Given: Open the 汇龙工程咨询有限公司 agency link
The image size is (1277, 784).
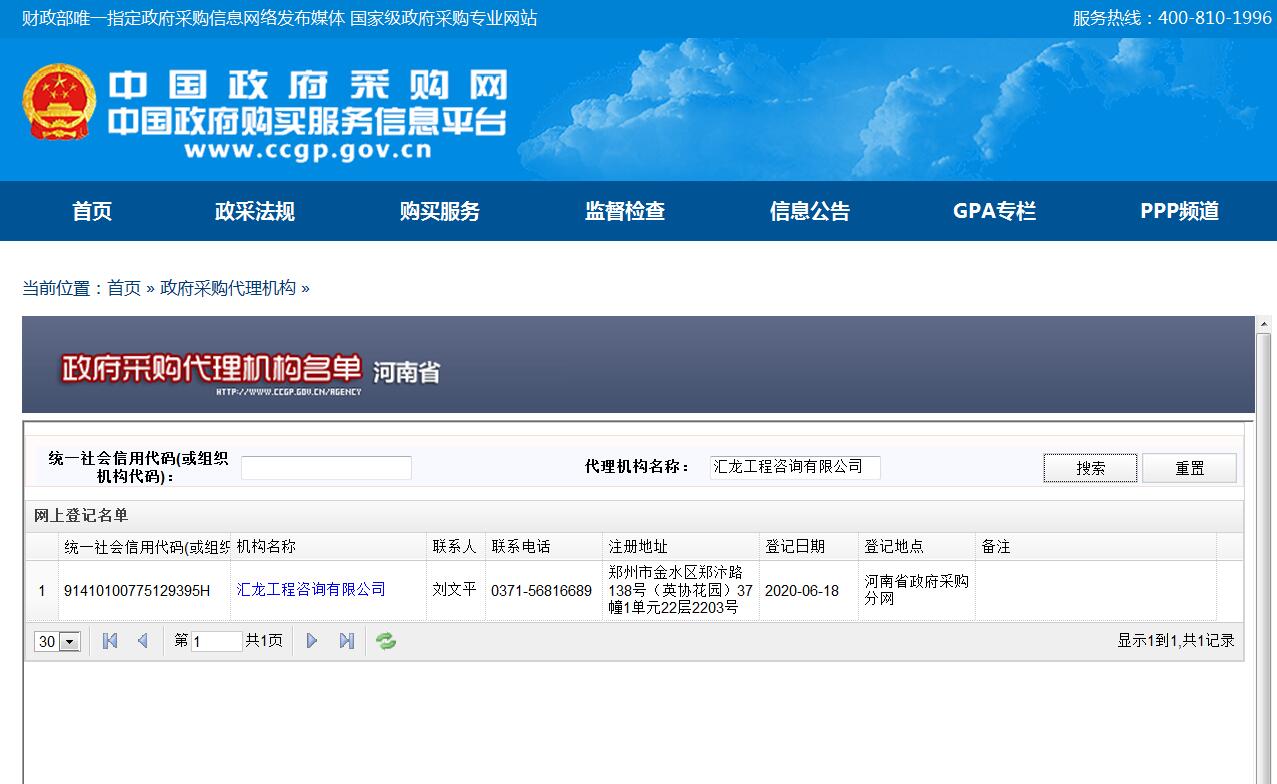Looking at the screenshot, I should [x=311, y=590].
